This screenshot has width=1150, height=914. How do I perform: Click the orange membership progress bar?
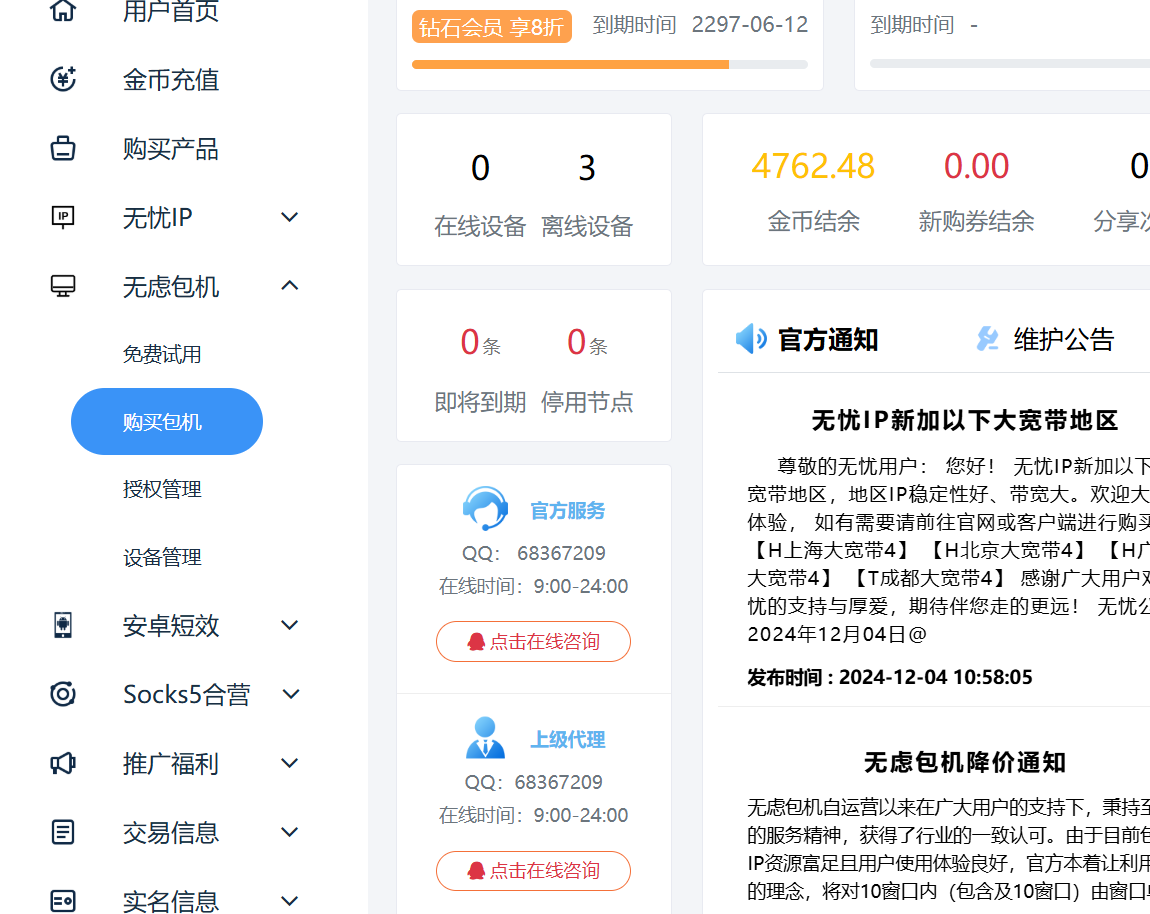[x=570, y=65]
